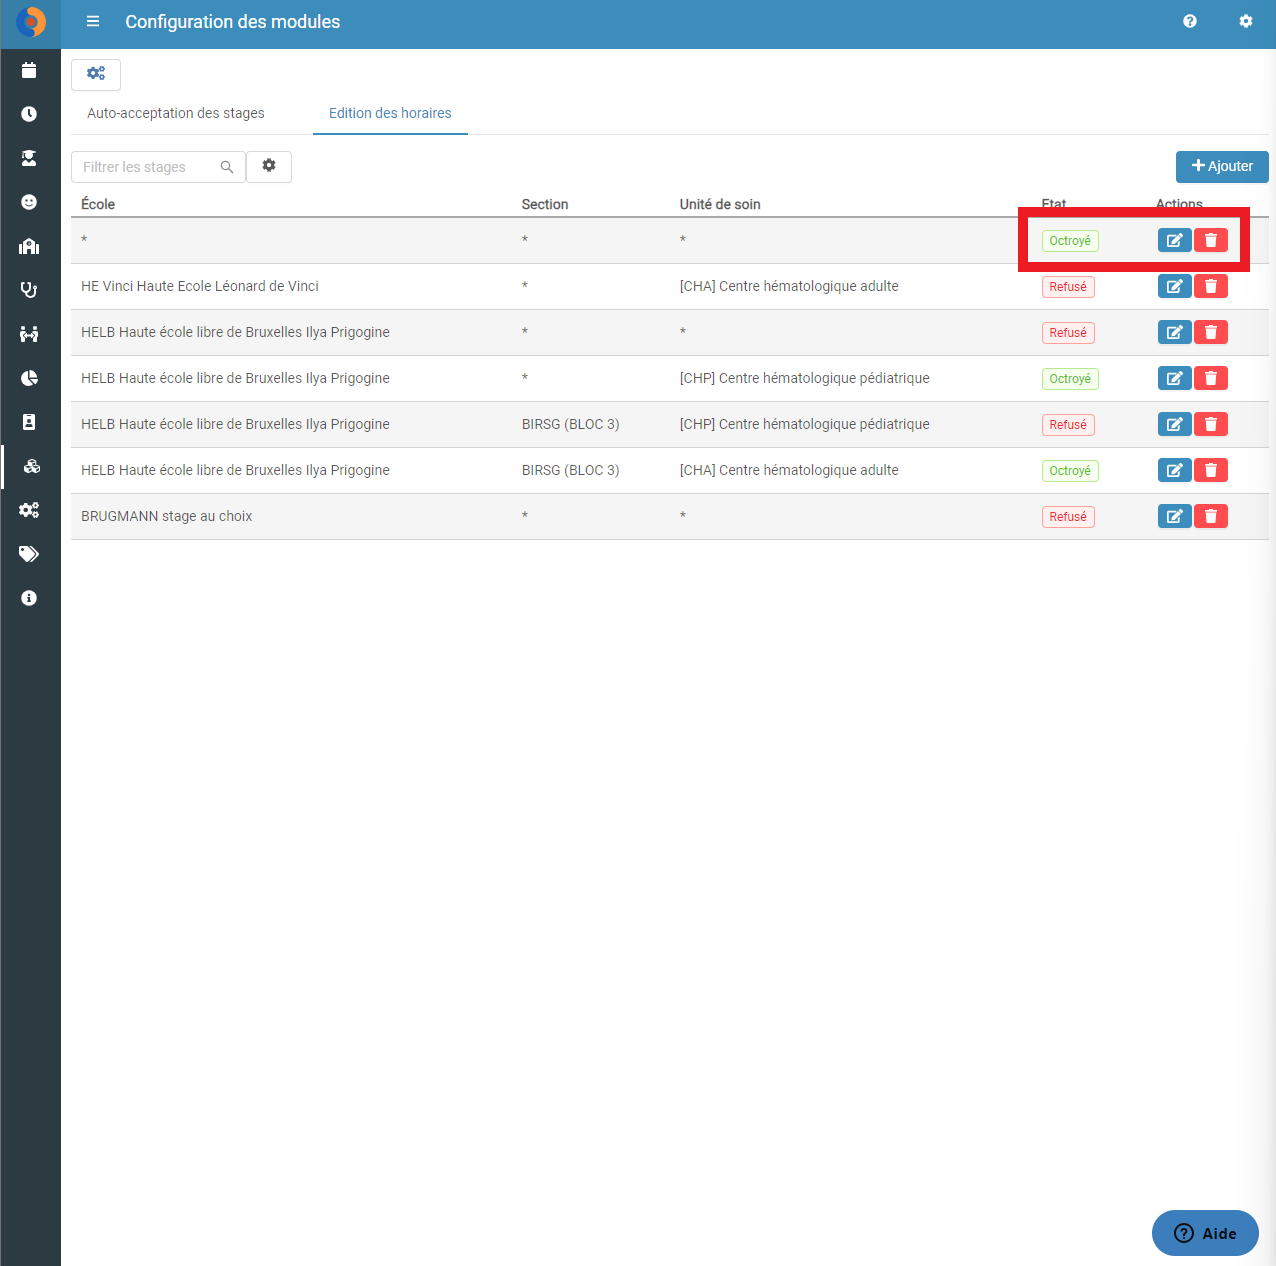Open the calendar sidebar icon
This screenshot has width=1276, height=1266.
(x=29, y=70)
